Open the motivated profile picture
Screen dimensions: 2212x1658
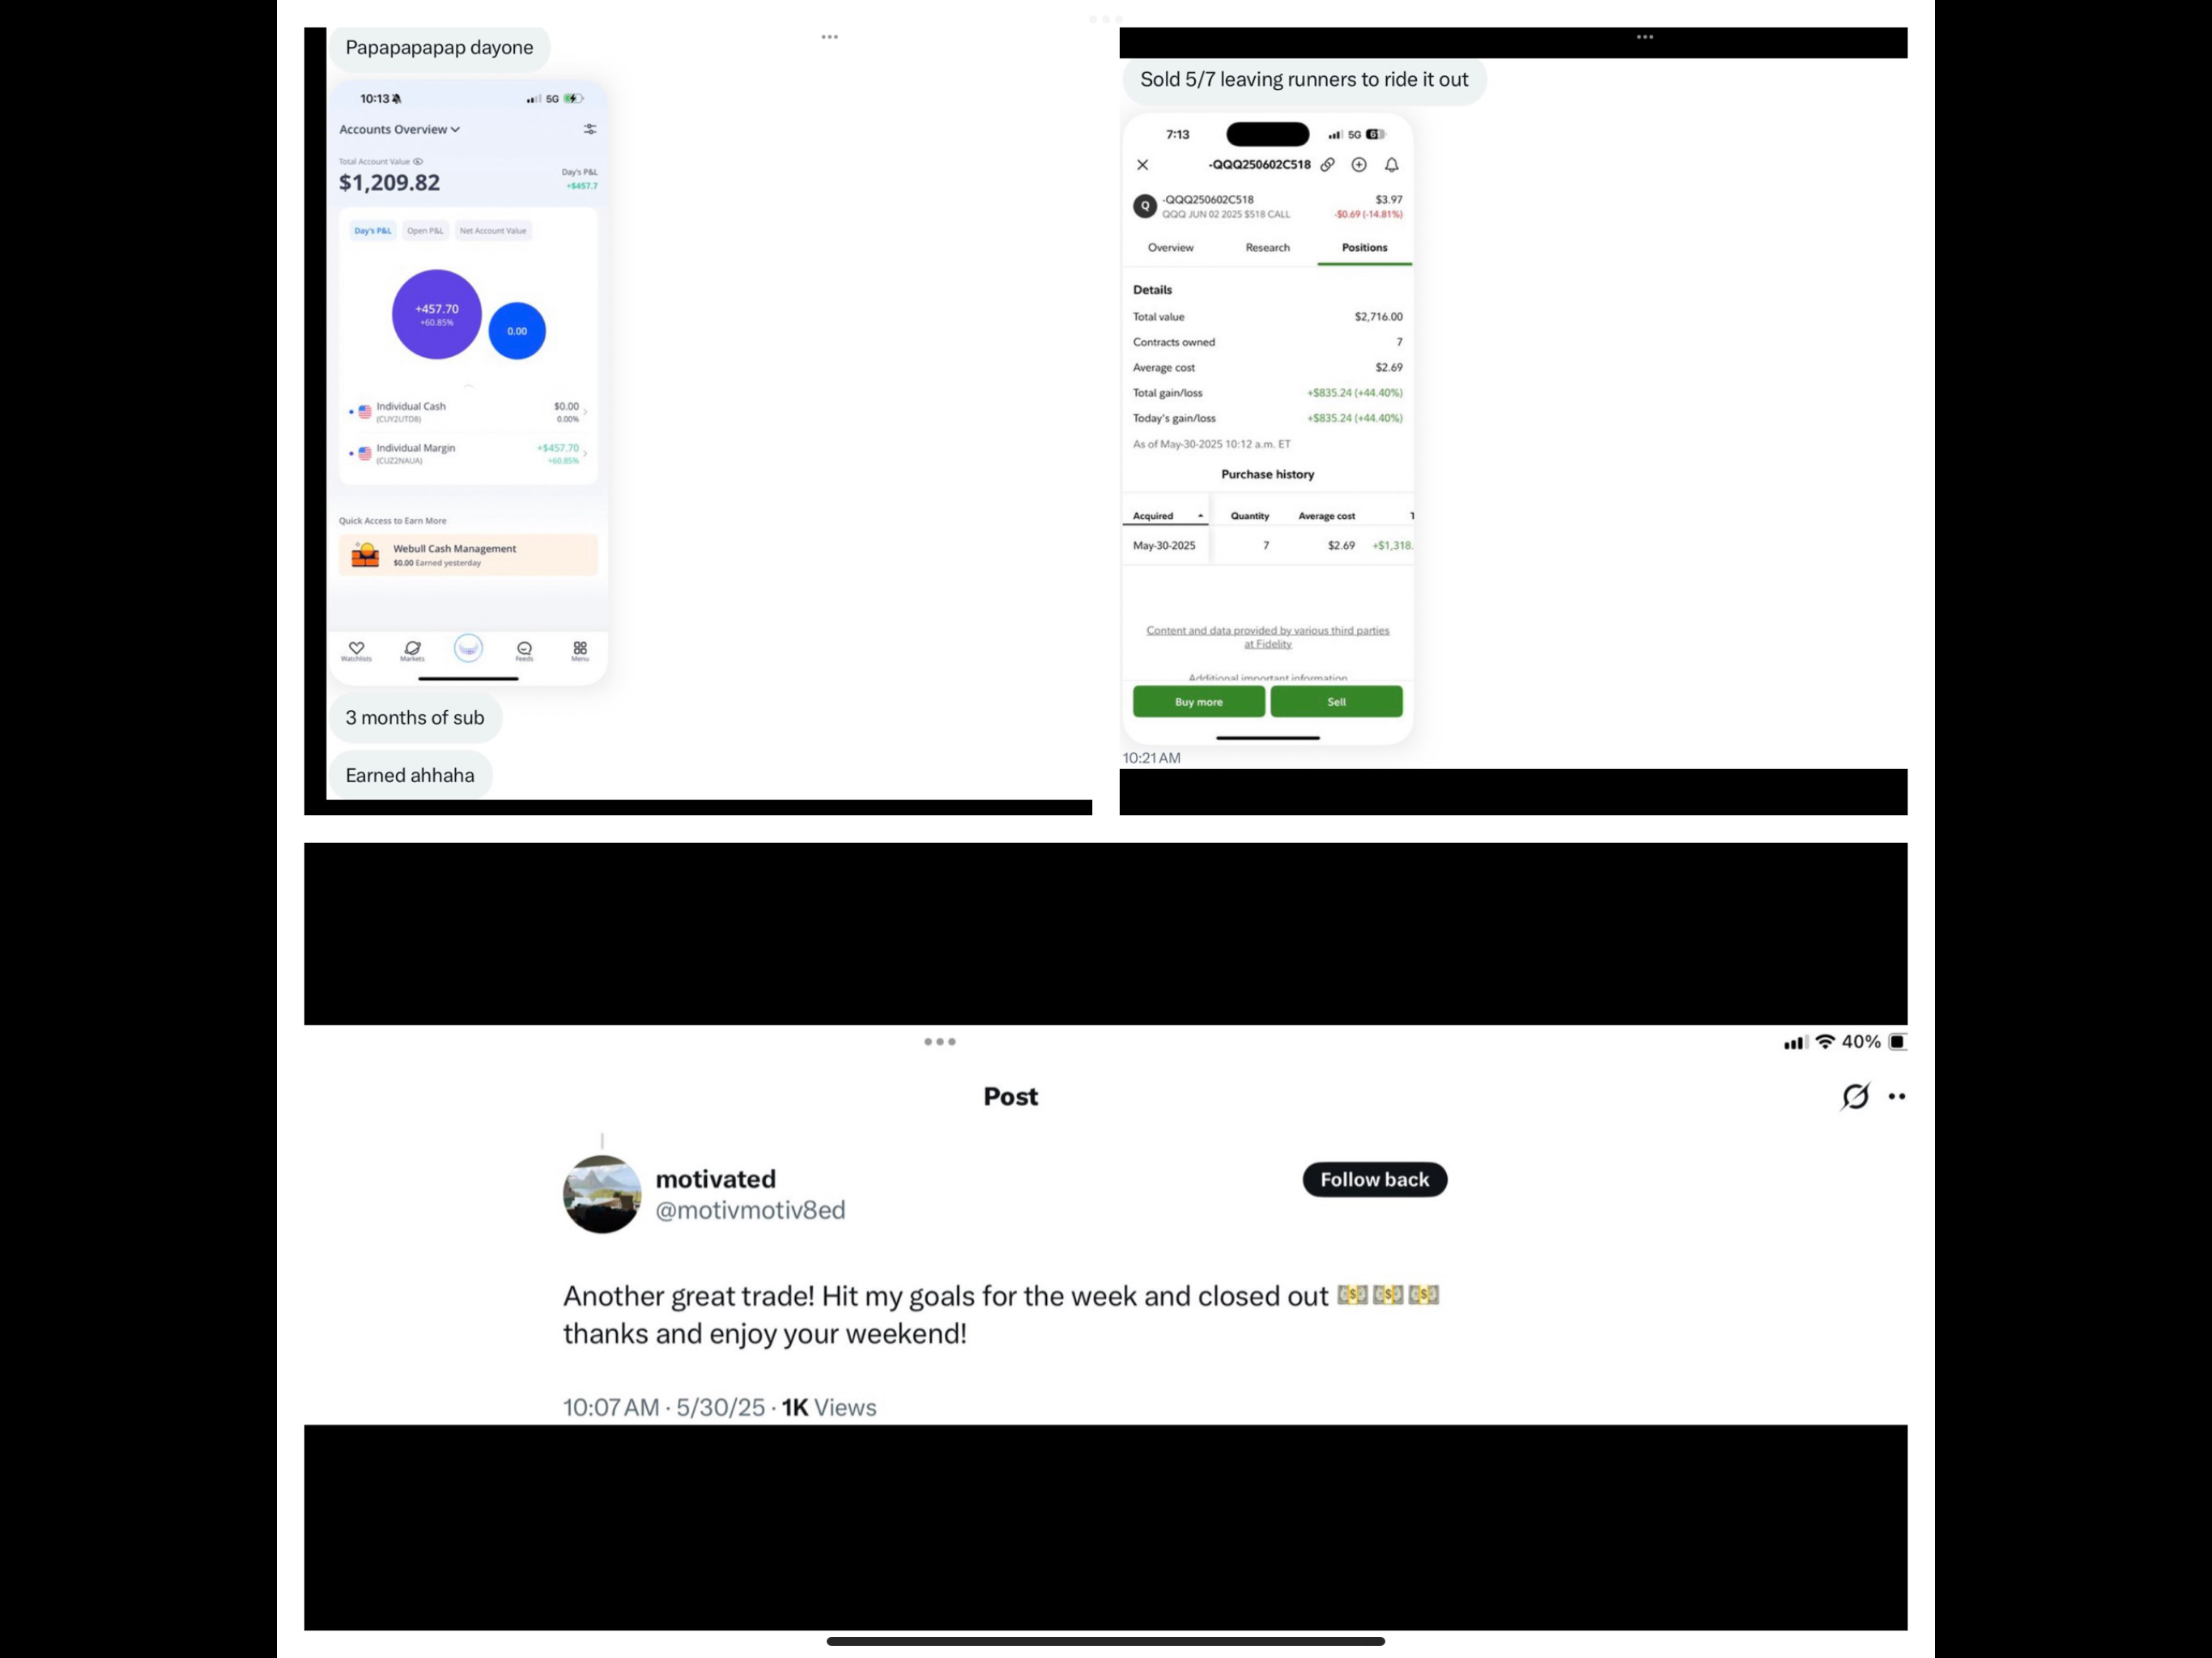602,1194
